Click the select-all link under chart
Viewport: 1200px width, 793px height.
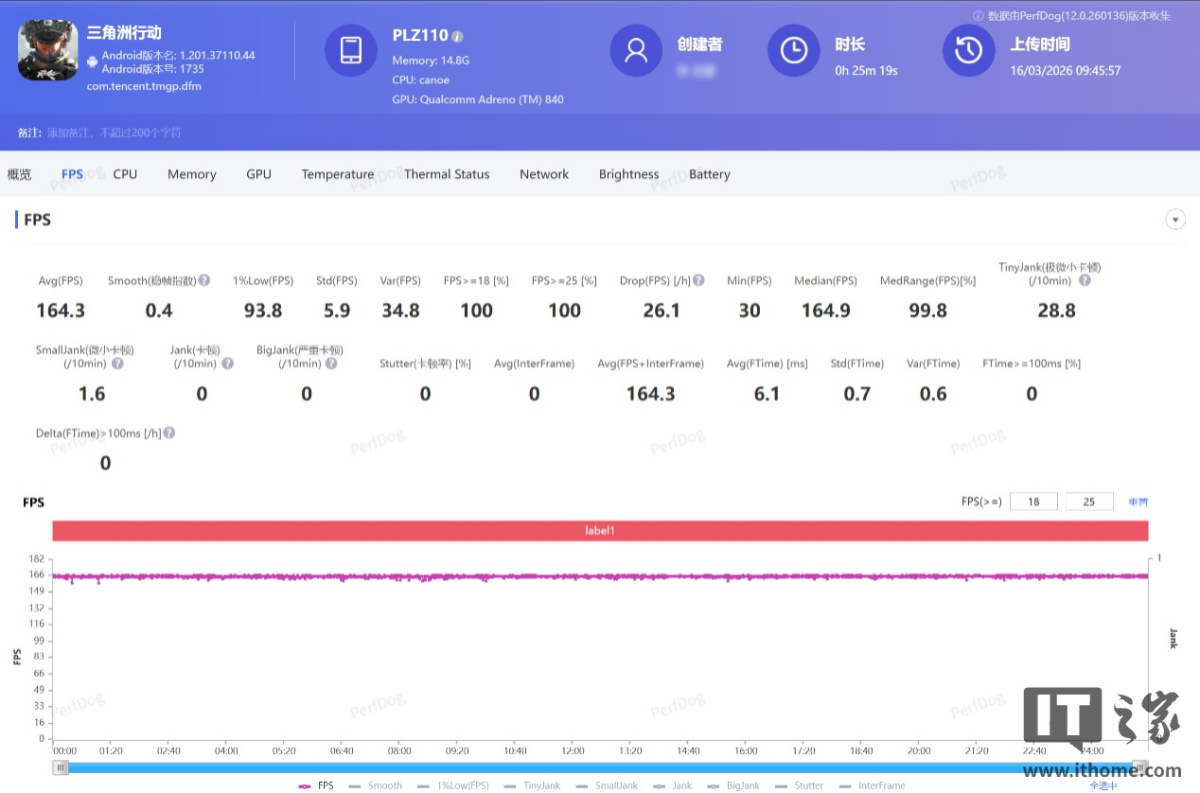[1103, 786]
